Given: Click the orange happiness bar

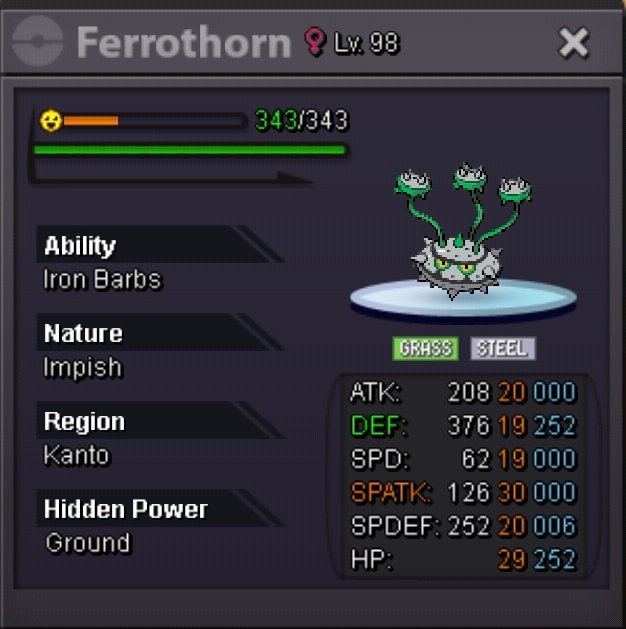Looking at the screenshot, I should (91, 121).
